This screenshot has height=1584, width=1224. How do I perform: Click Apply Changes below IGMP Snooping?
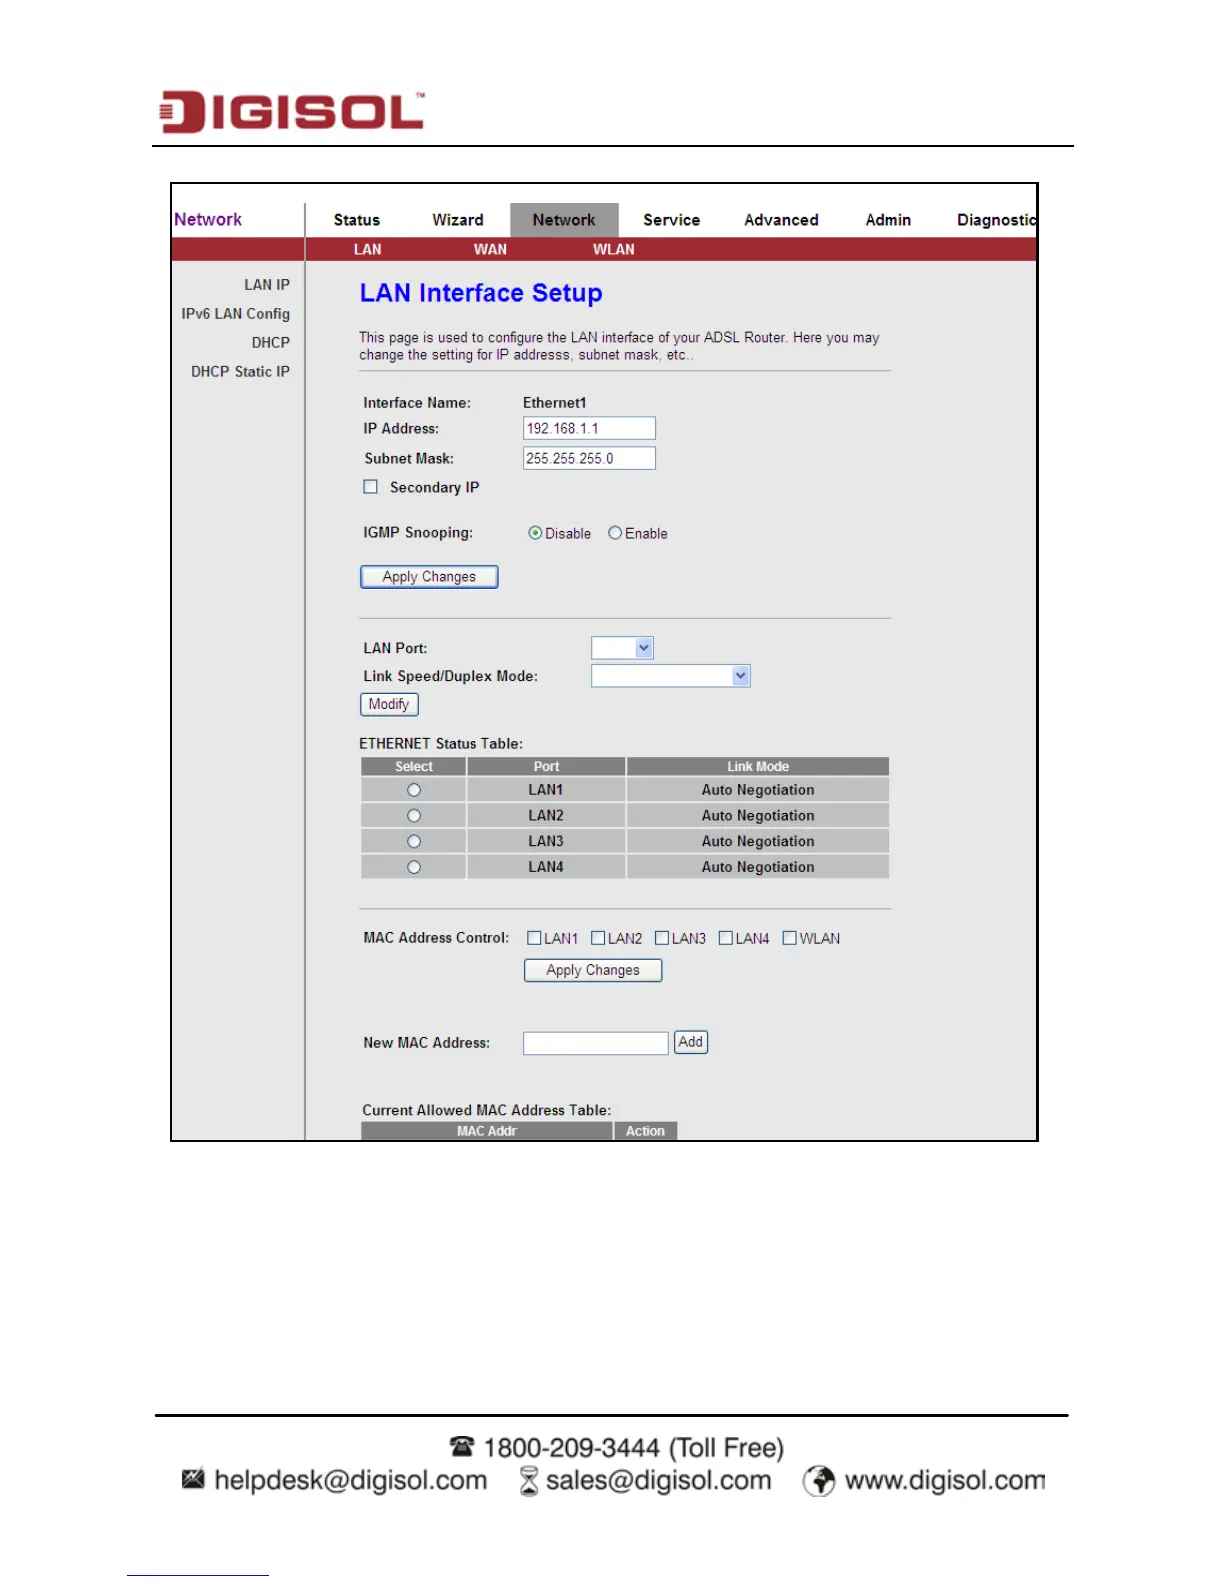(x=429, y=577)
